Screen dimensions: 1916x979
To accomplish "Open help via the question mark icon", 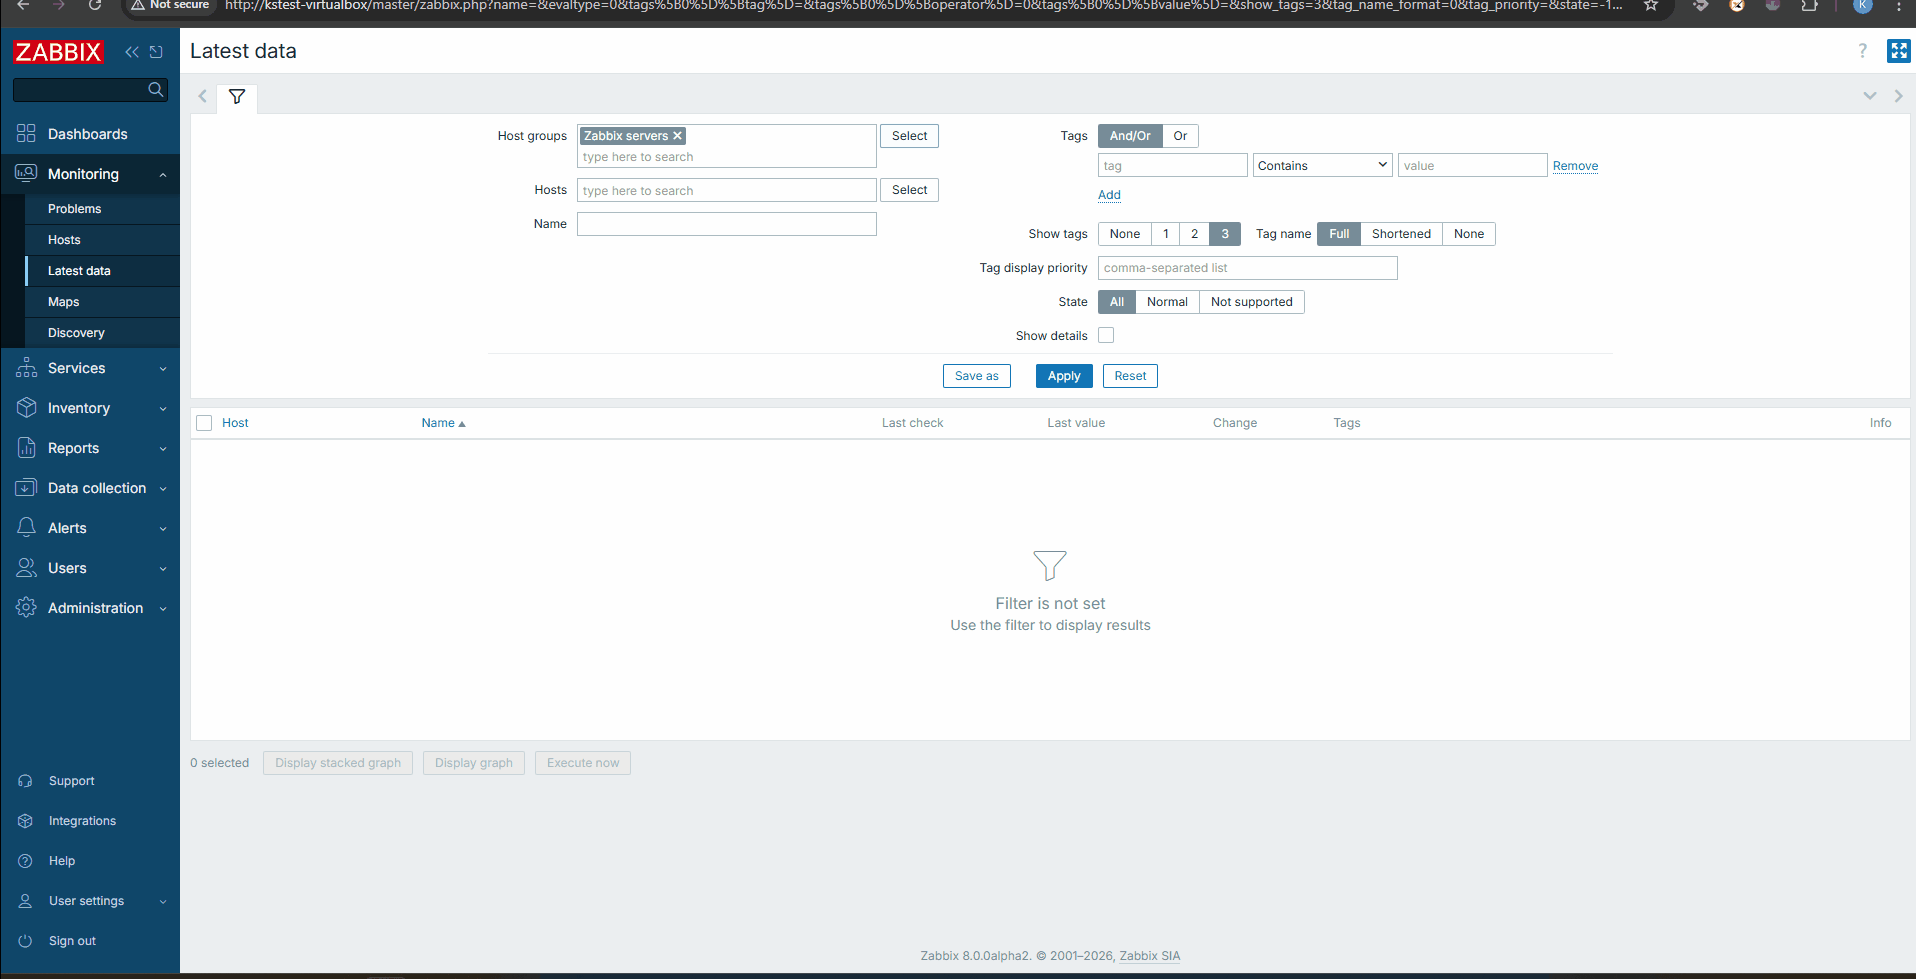I will click(1862, 51).
